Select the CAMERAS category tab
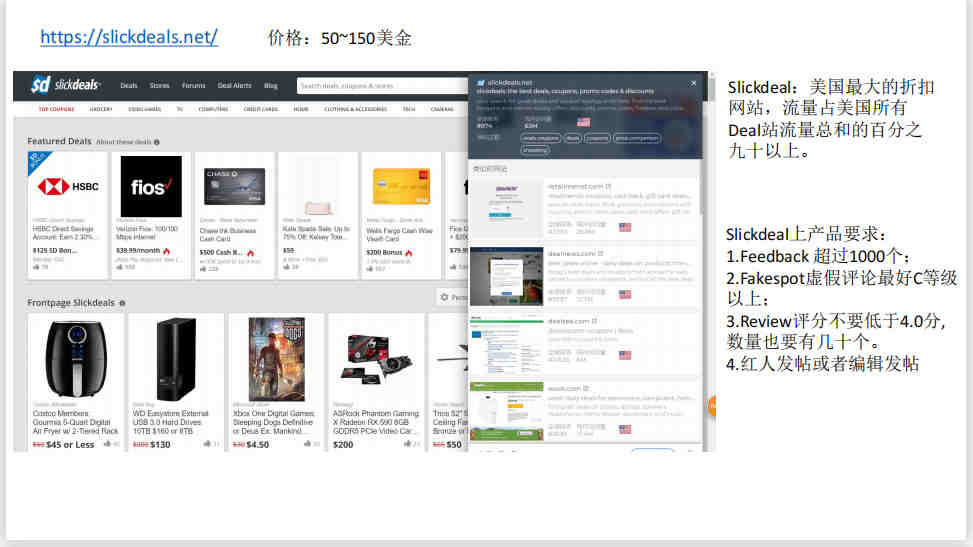The height and width of the screenshot is (547, 973). tap(442, 109)
